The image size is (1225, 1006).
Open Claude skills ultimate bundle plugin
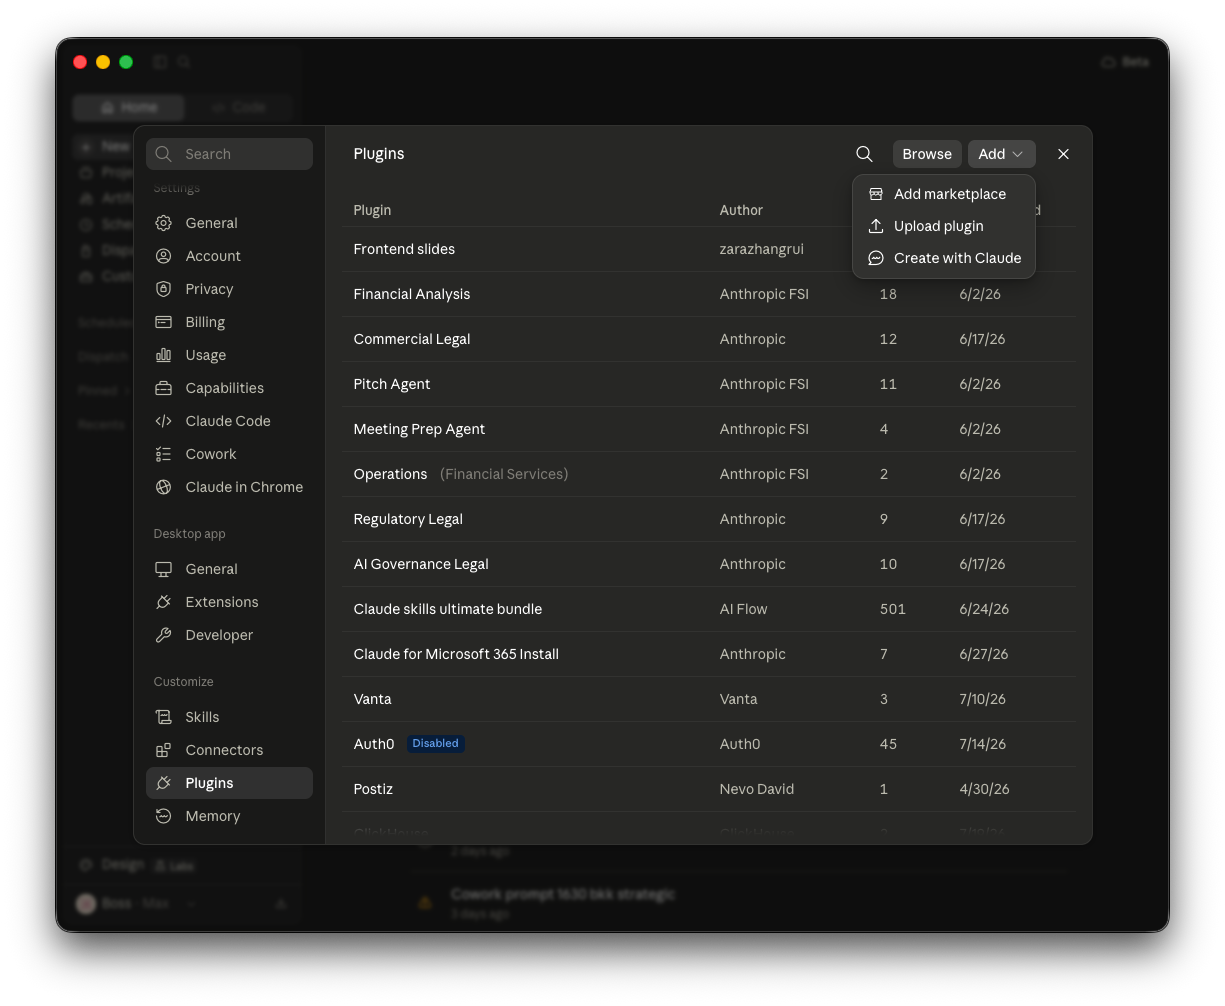[709, 609]
